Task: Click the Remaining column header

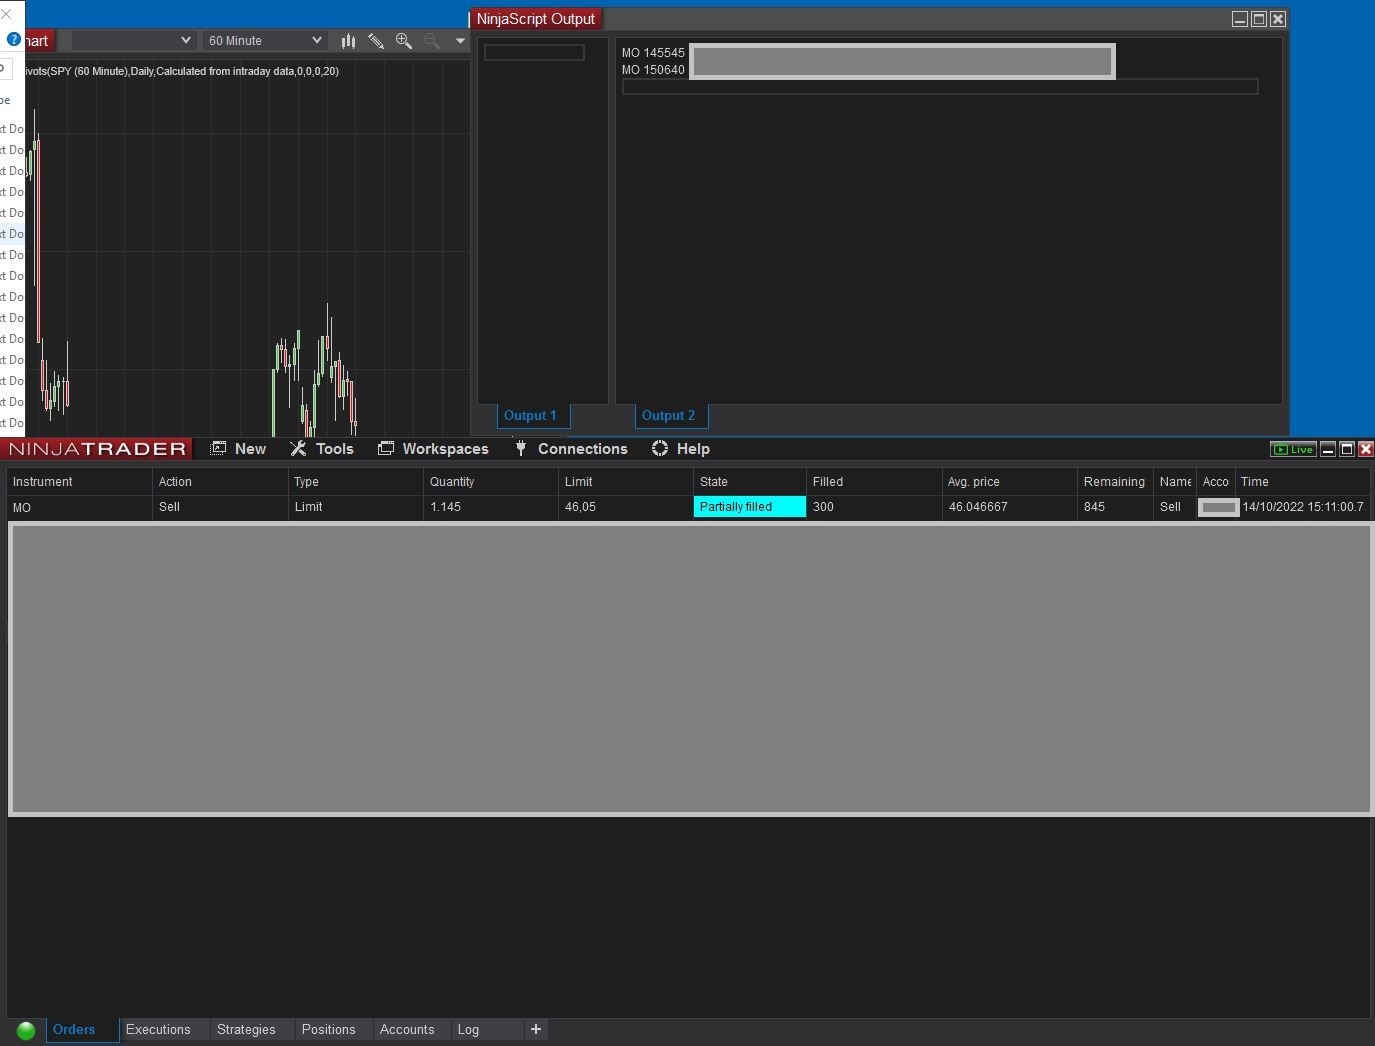Action: coord(1116,482)
